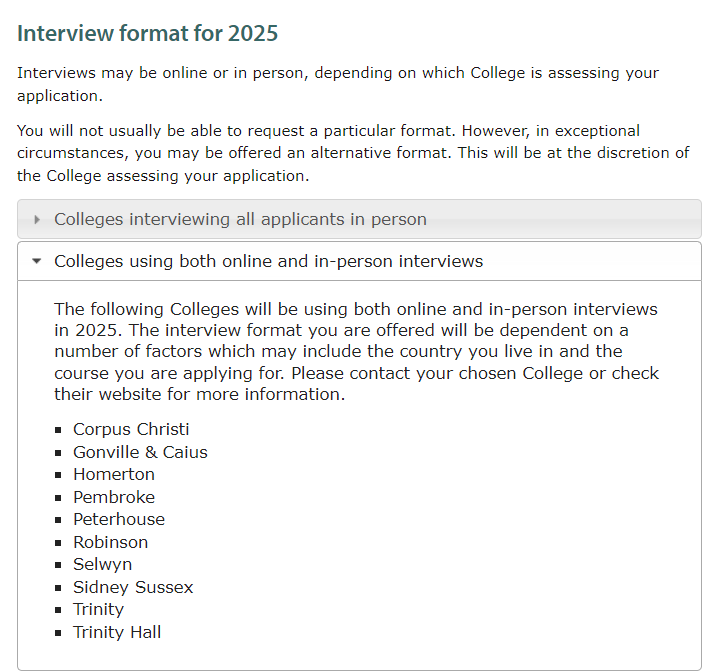This screenshot has height=671, width=726.
Task: Select the Gonville & Caius list entry
Action: point(140,452)
